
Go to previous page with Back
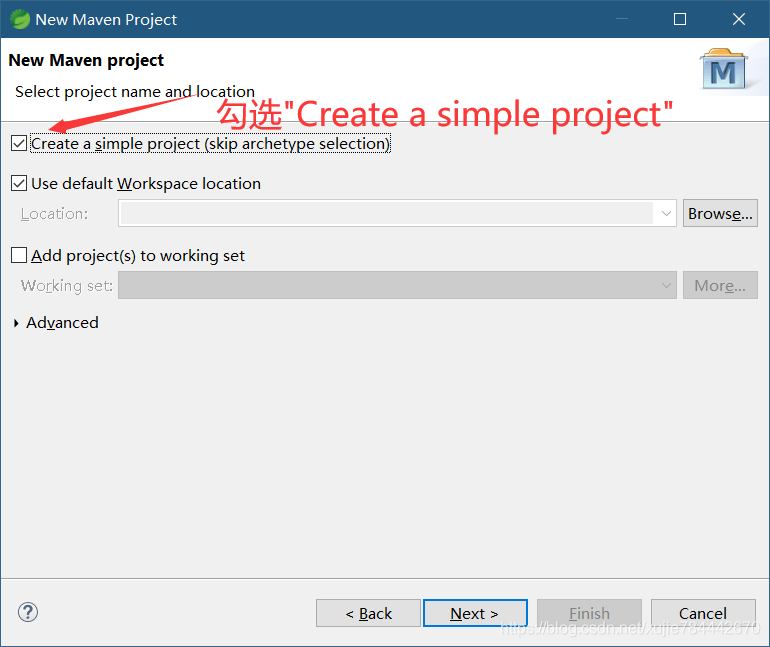click(x=368, y=613)
